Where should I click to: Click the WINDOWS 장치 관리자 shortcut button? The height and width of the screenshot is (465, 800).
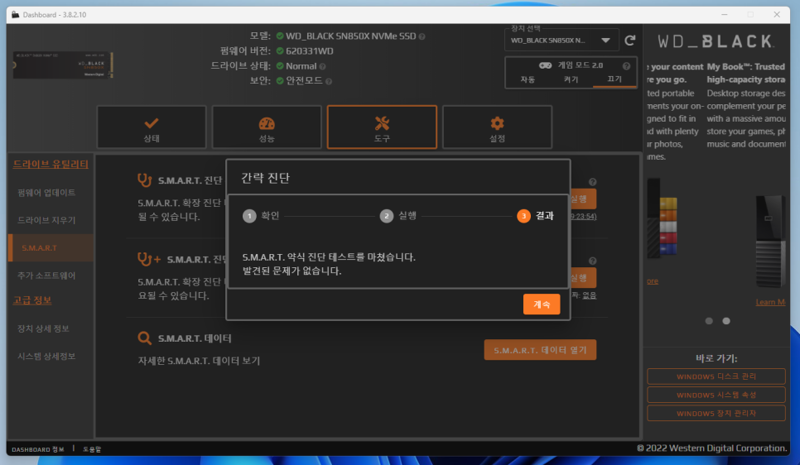click(x=716, y=413)
